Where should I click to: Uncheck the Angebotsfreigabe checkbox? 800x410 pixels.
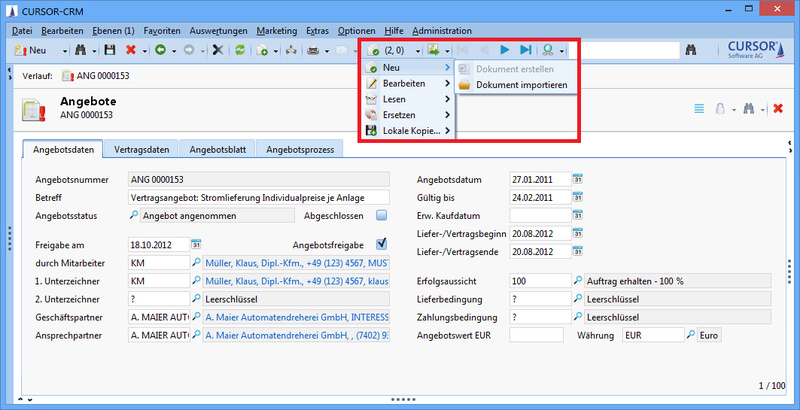(x=381, y=243)
